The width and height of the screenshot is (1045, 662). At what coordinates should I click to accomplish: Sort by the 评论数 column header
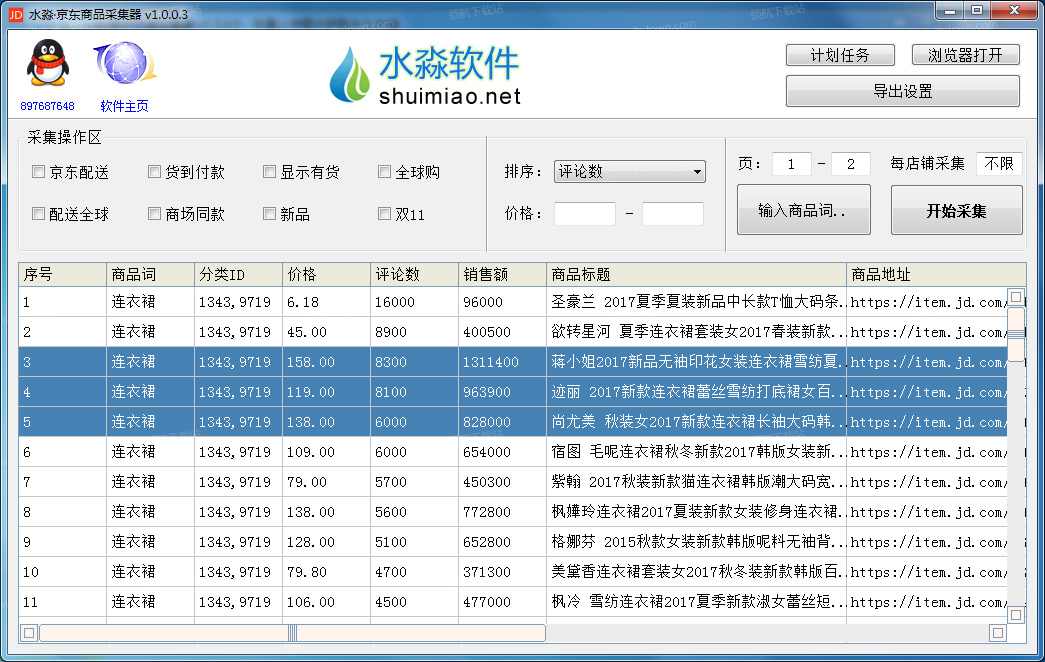pos(415,274)
